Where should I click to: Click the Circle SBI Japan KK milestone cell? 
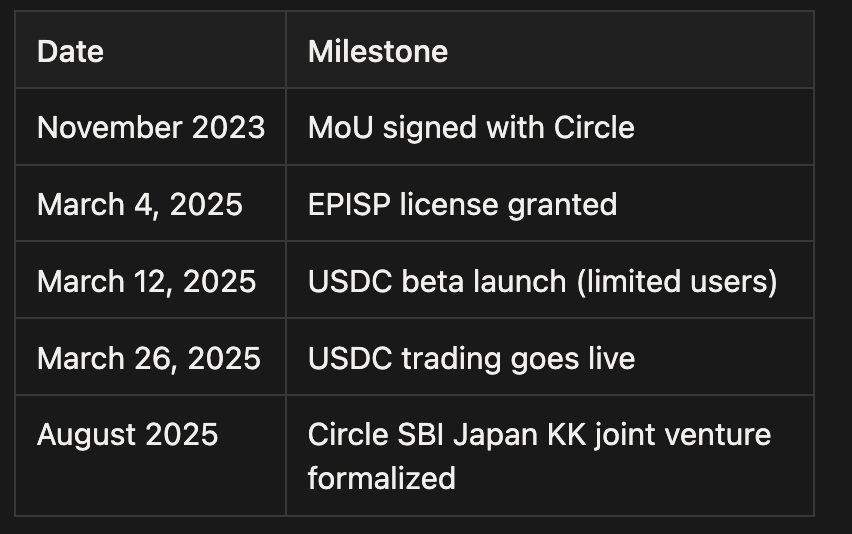point(539,456)
